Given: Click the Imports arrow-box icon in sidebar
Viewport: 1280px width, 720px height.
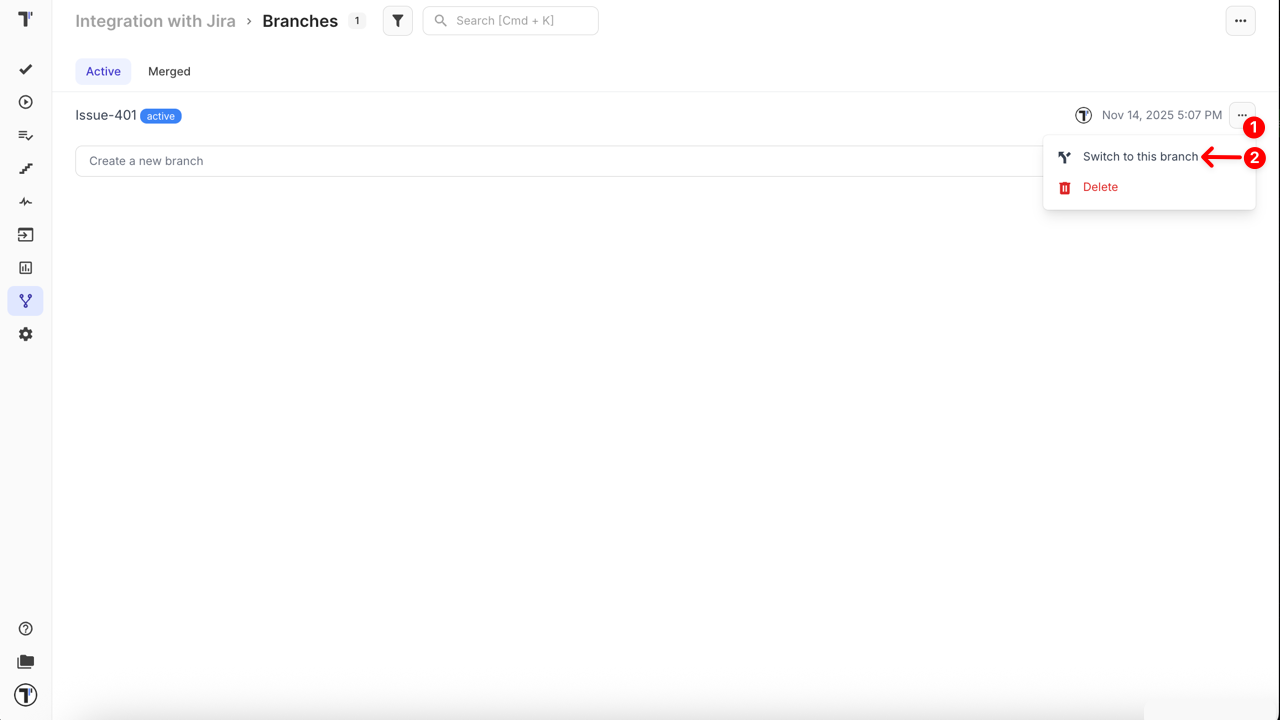Looking at the screenshot, I should pyautogui.click(x=26, y=235).
